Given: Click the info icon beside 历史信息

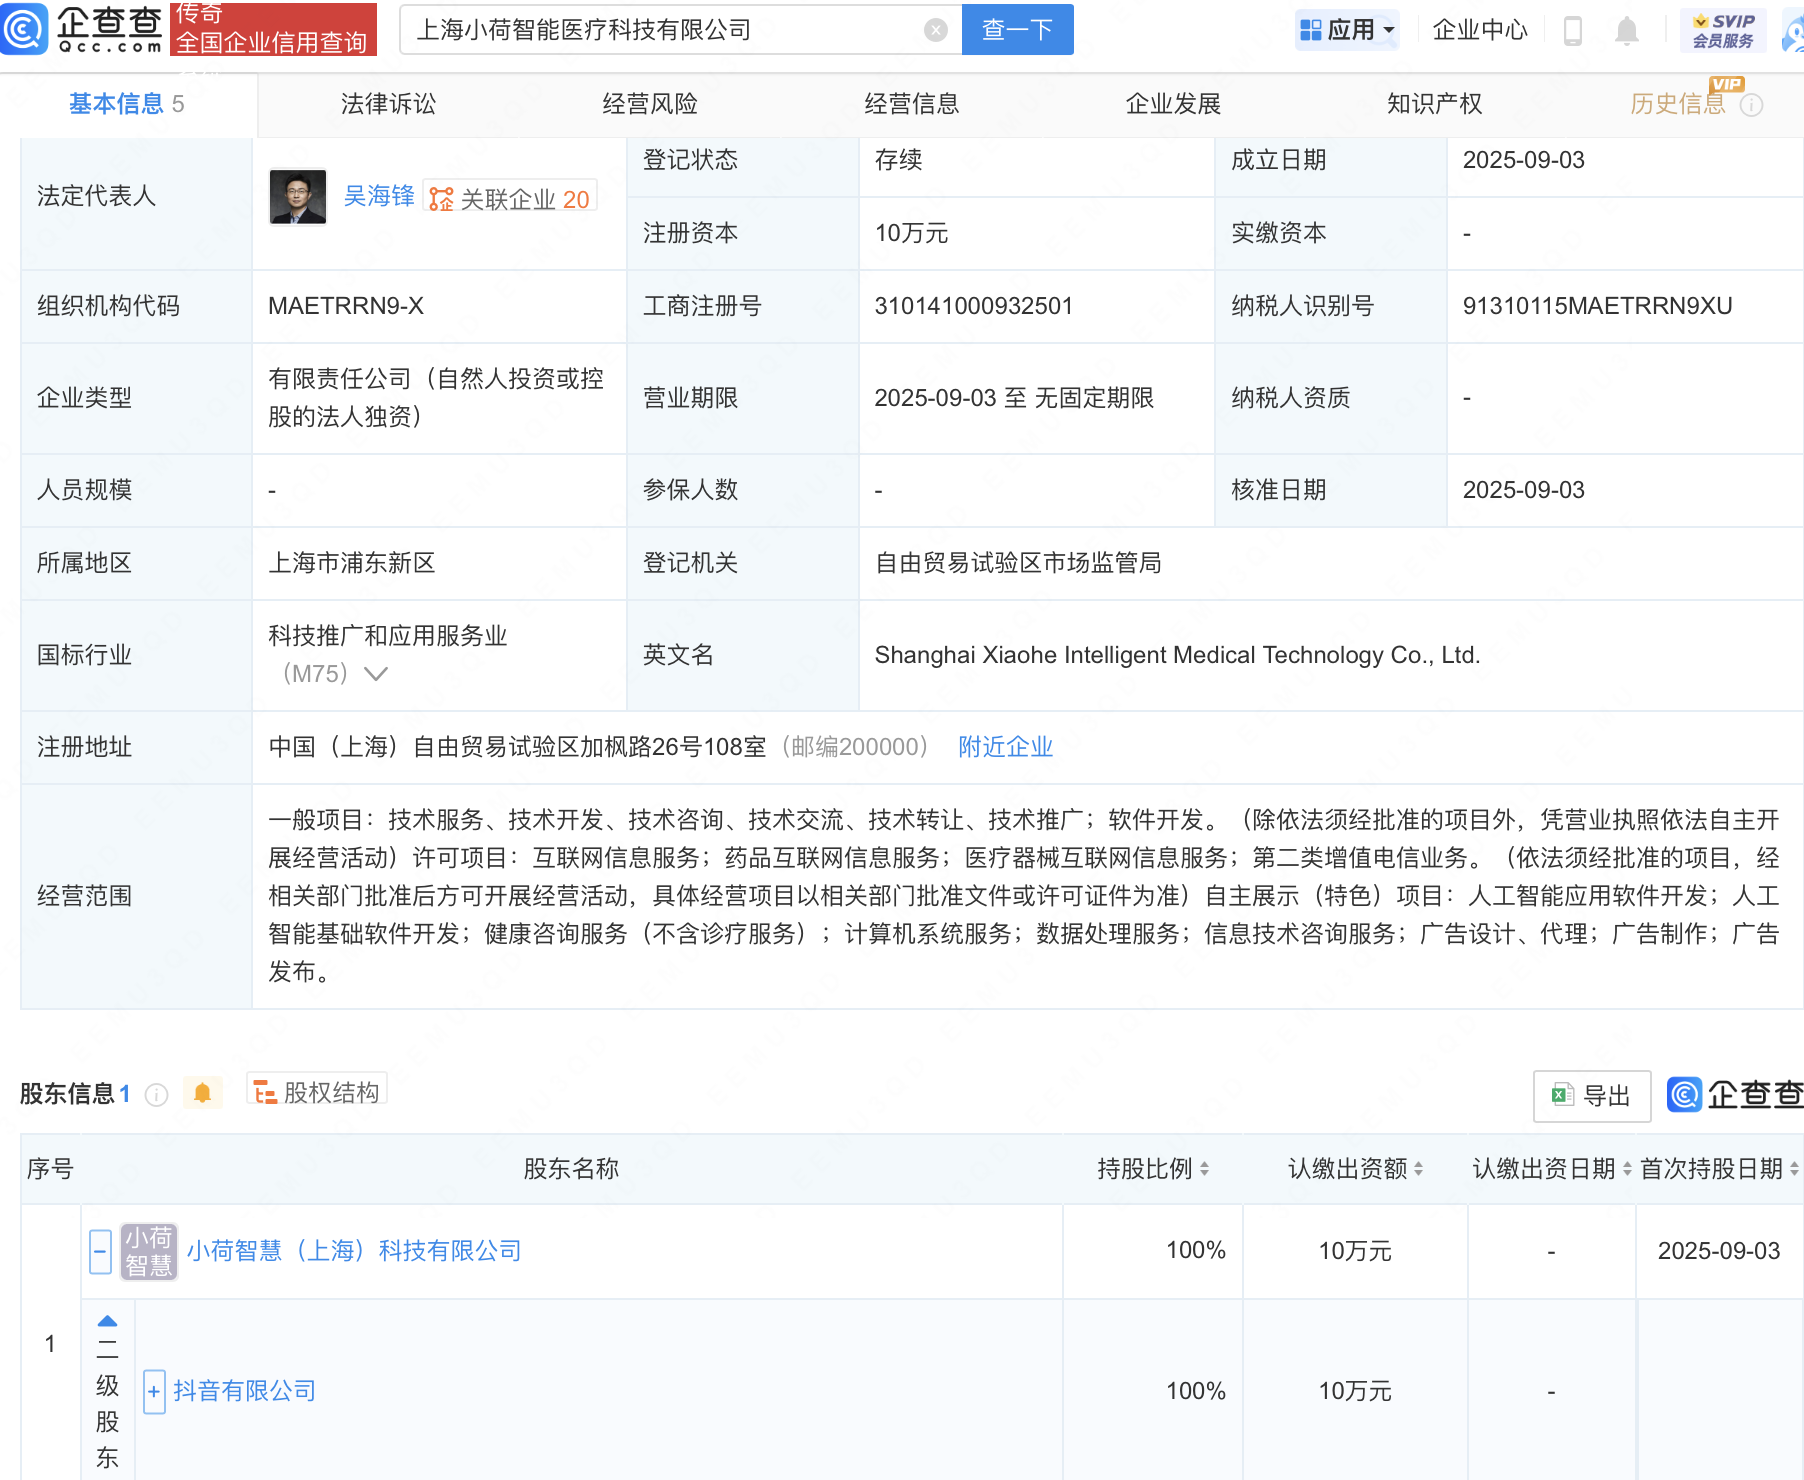Looking at the screenshot, I should pos(1752,105).
